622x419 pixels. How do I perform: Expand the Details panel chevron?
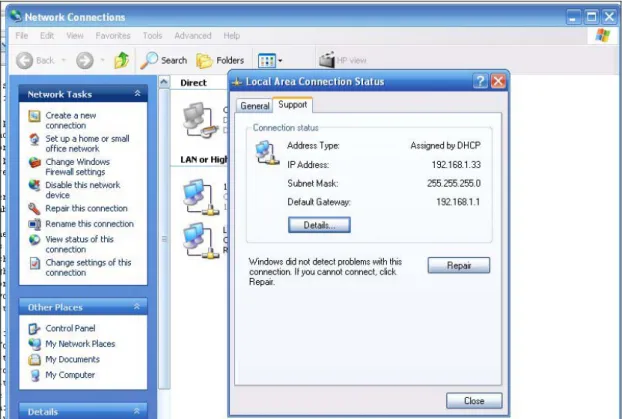pyautogui.click(x=136, y=411)
